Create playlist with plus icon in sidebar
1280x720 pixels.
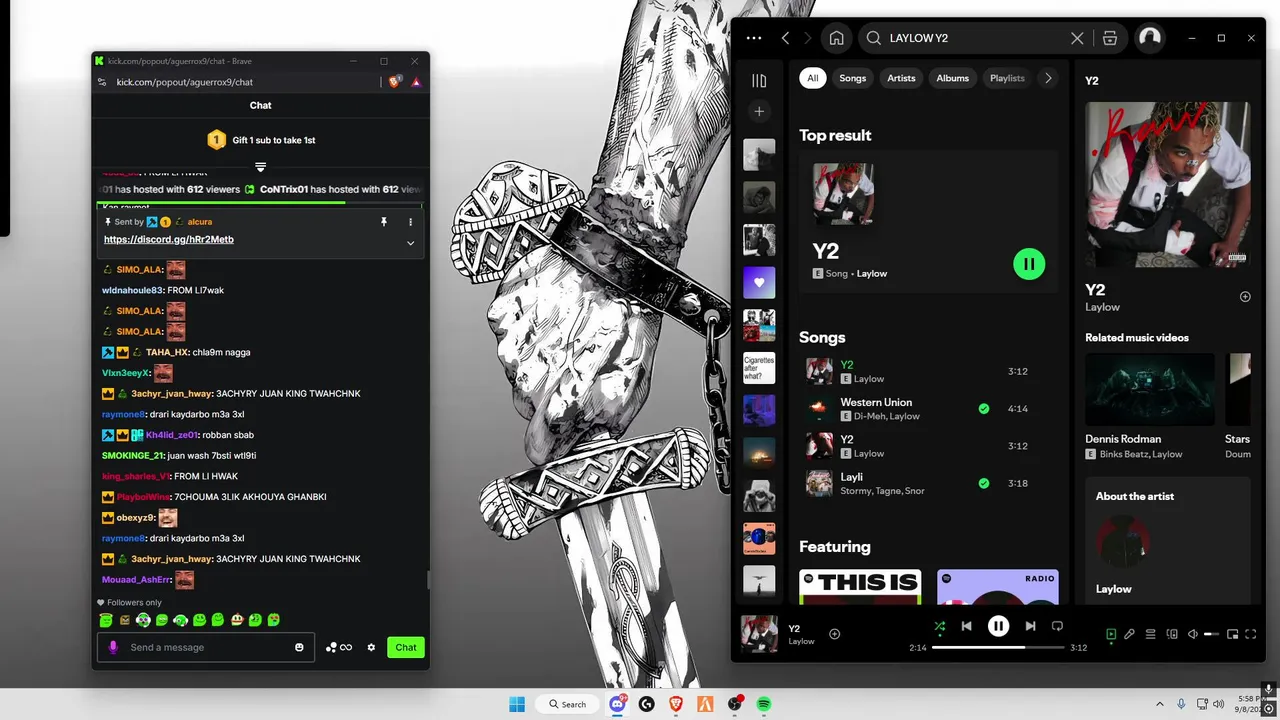[759, 112]
